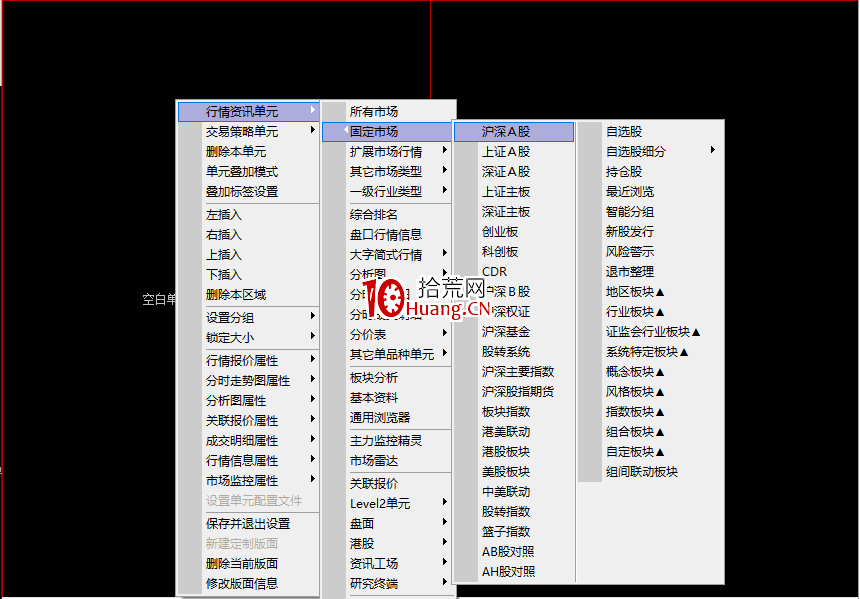Choose 科创板 market option
The width and height of the screenshot is (860, 599).
(x=514, y=252)
